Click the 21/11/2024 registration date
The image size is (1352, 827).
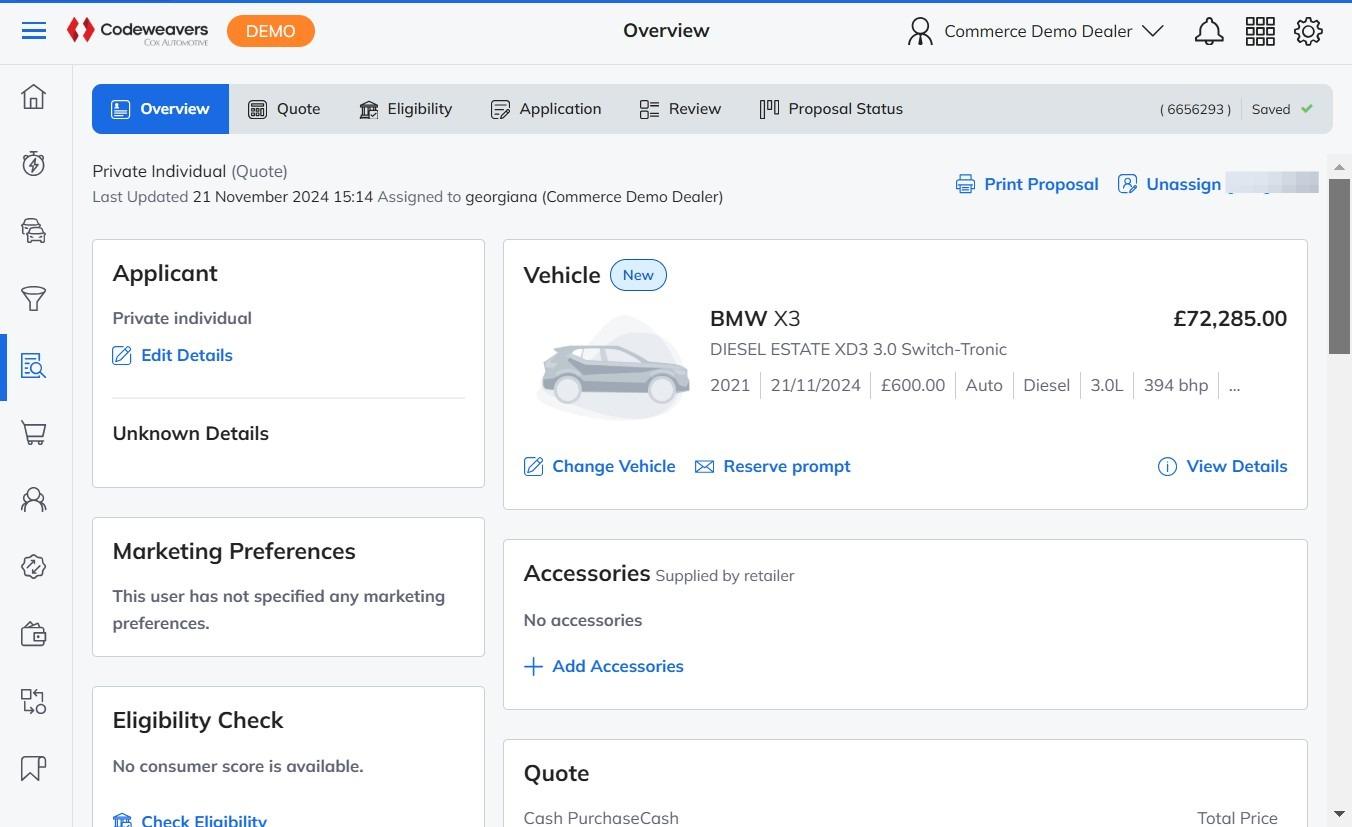[x=816, y=386]
